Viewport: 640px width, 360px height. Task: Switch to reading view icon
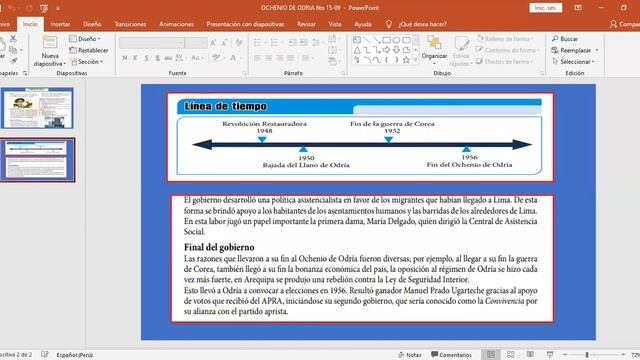coord(530,355)
